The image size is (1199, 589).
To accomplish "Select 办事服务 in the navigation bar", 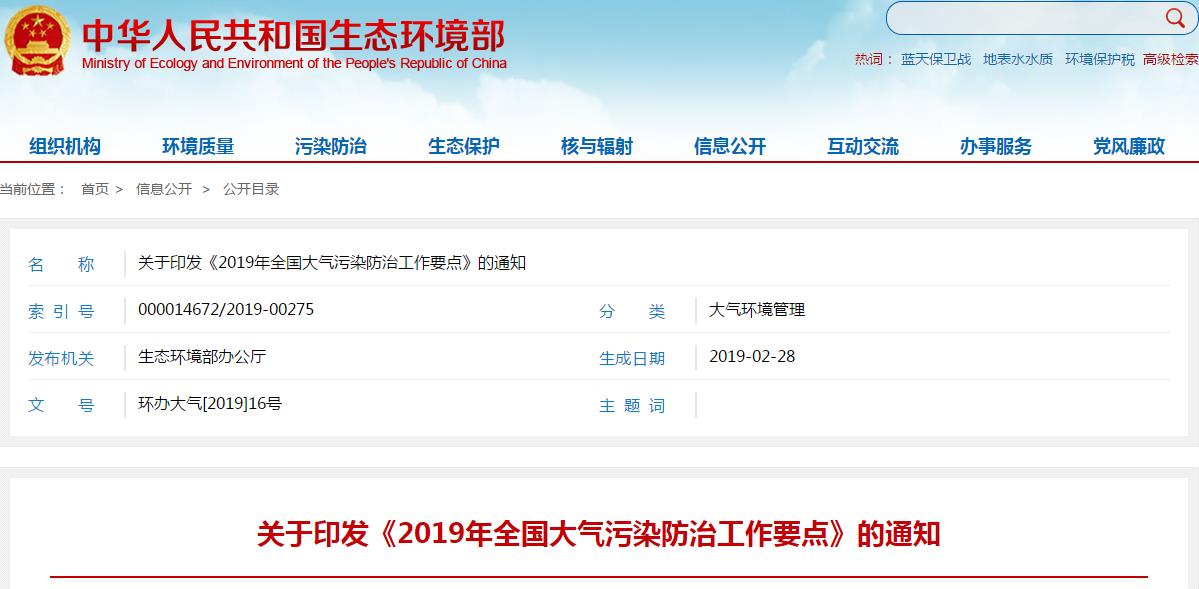I will click(x=996, y=147).
